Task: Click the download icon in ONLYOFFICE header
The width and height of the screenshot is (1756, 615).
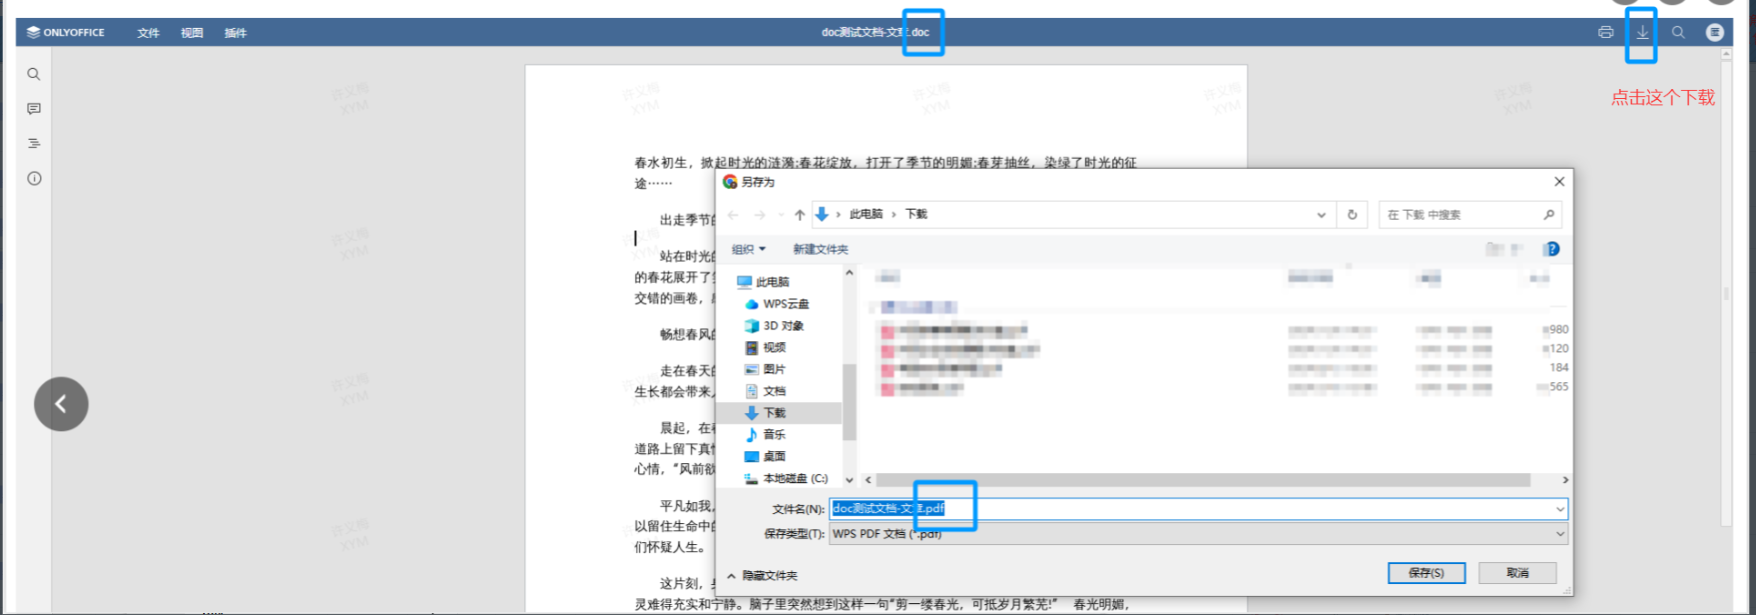Action: [x=1642, y=32]
